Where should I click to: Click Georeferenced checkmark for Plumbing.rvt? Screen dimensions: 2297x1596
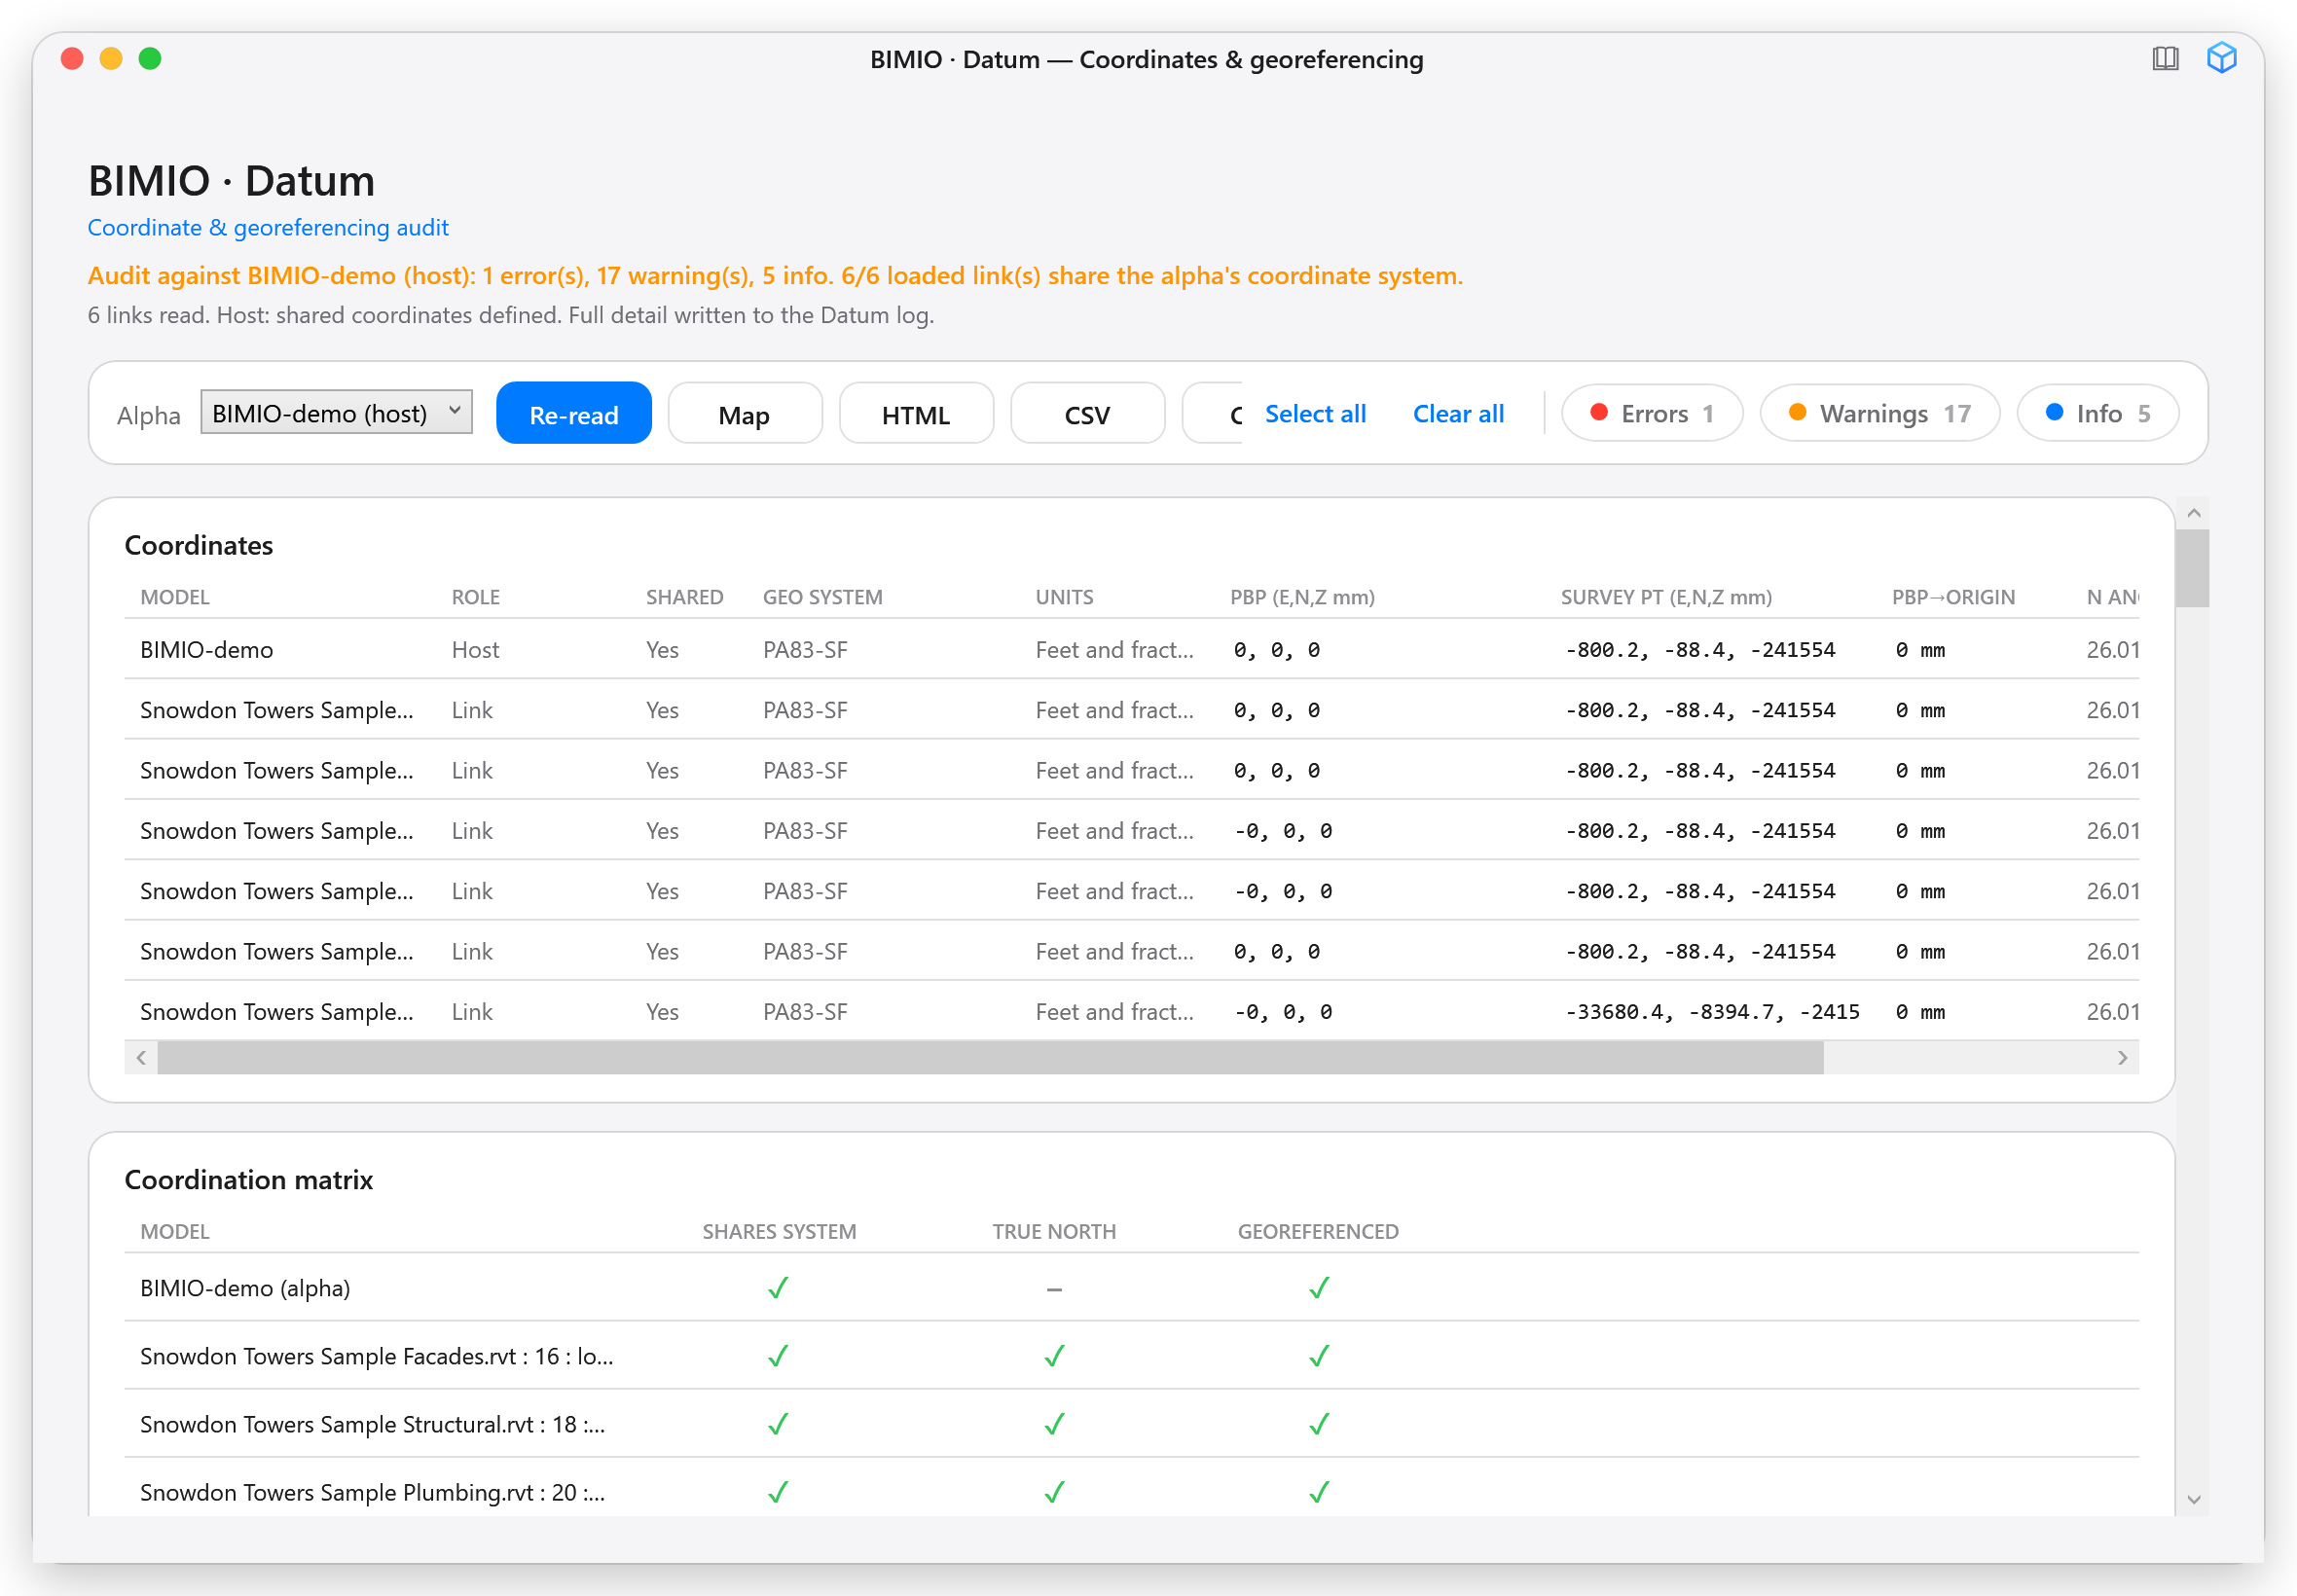click(x=1319, y=1491)
